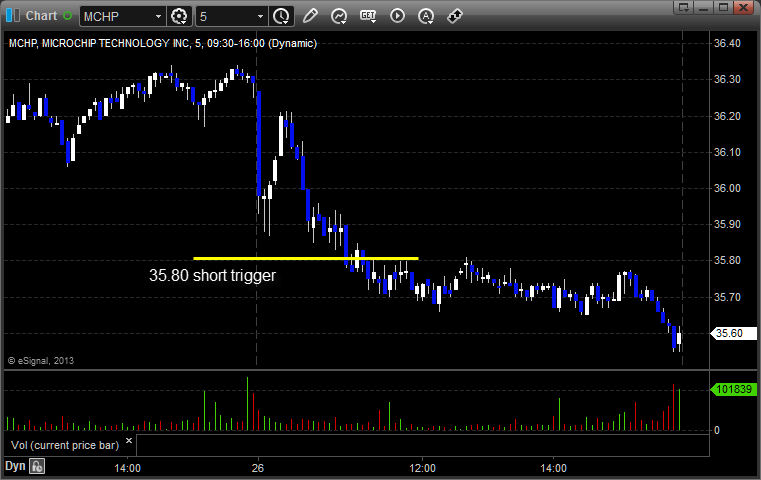Click the Vol (current price bar) label
761x480 pixels.
(65, 445)
